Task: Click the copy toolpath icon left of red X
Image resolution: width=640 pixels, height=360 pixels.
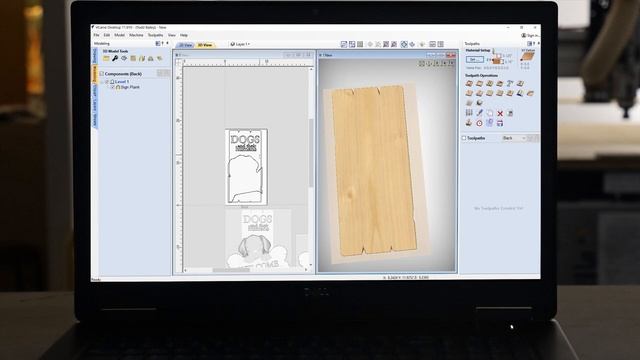Action: (490, 113)
